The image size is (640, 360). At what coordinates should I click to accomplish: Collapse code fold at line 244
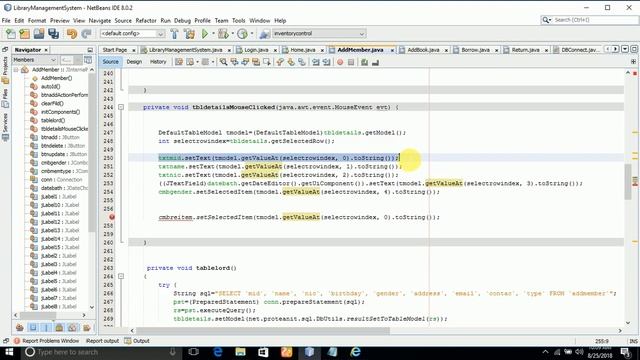pyautogui.click(x=121, y=107)
